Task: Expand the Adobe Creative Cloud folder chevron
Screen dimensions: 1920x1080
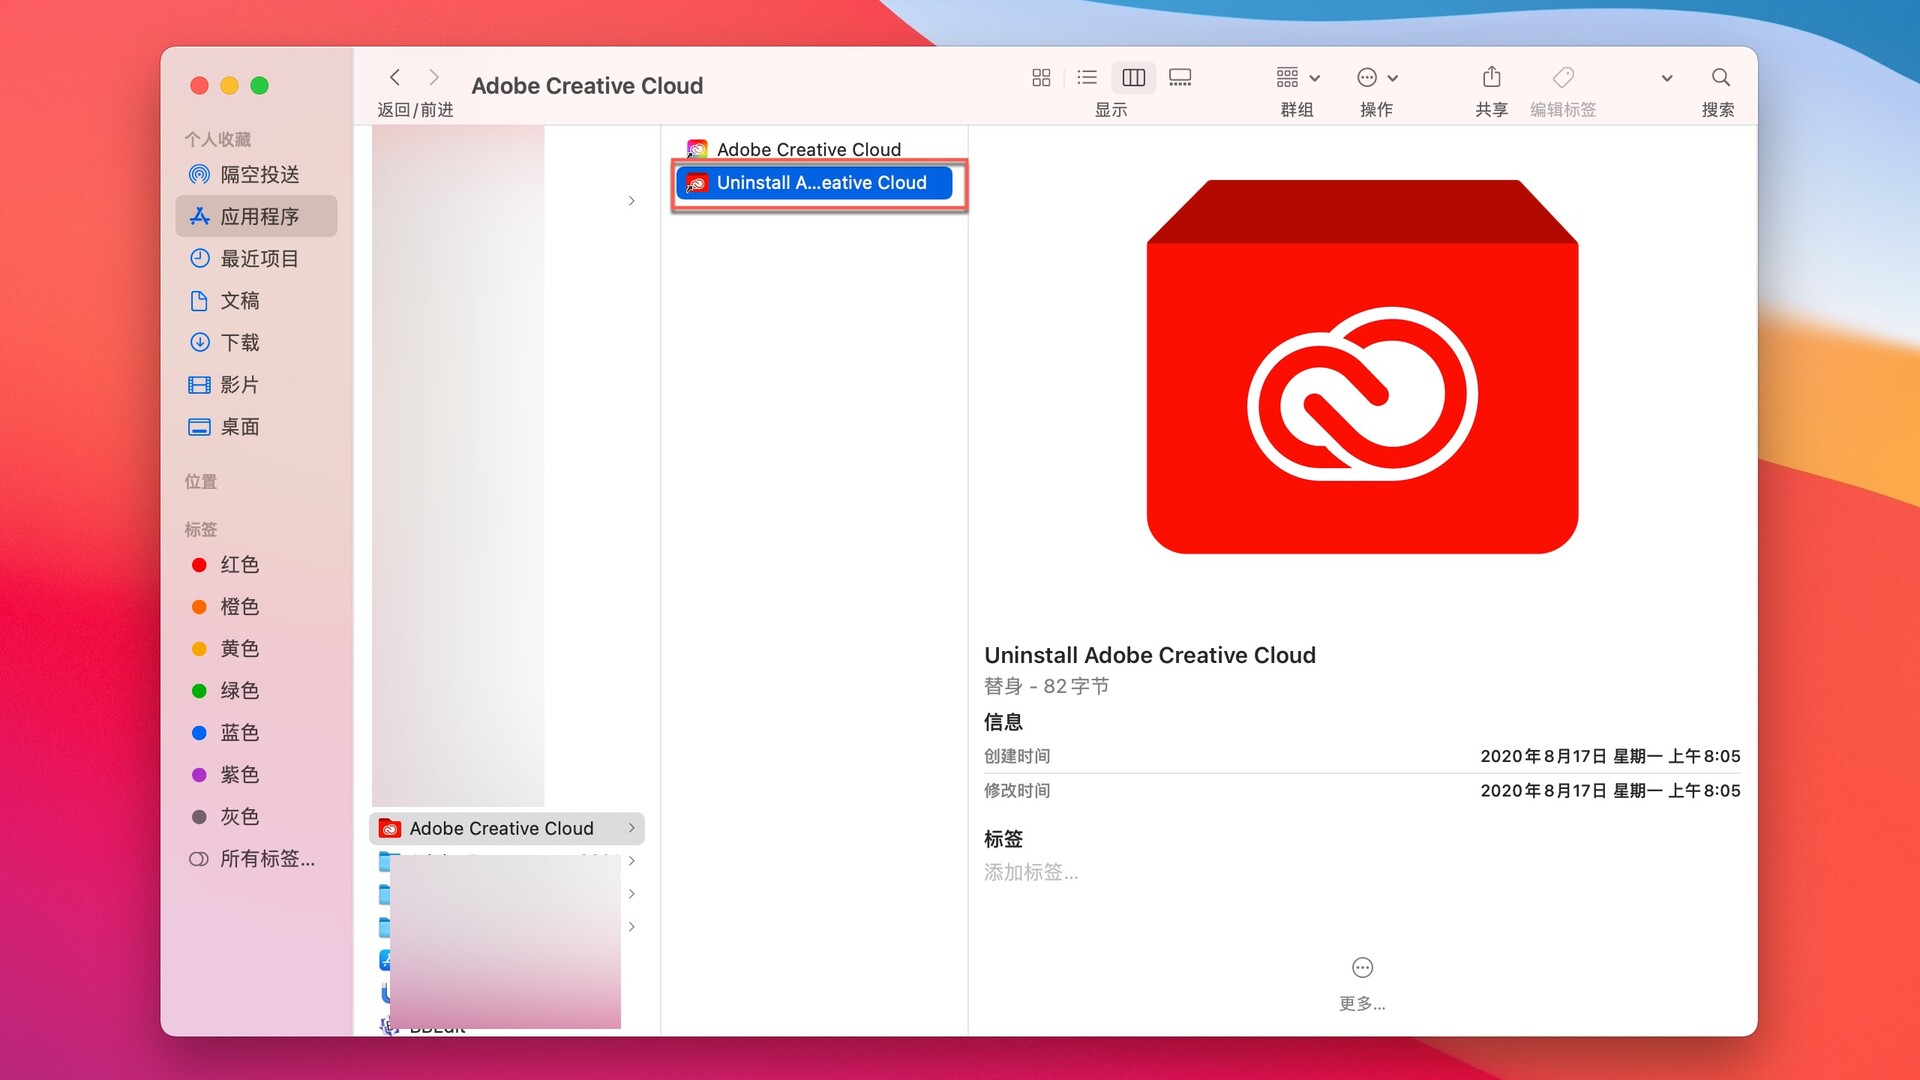Action: (631, 828)
